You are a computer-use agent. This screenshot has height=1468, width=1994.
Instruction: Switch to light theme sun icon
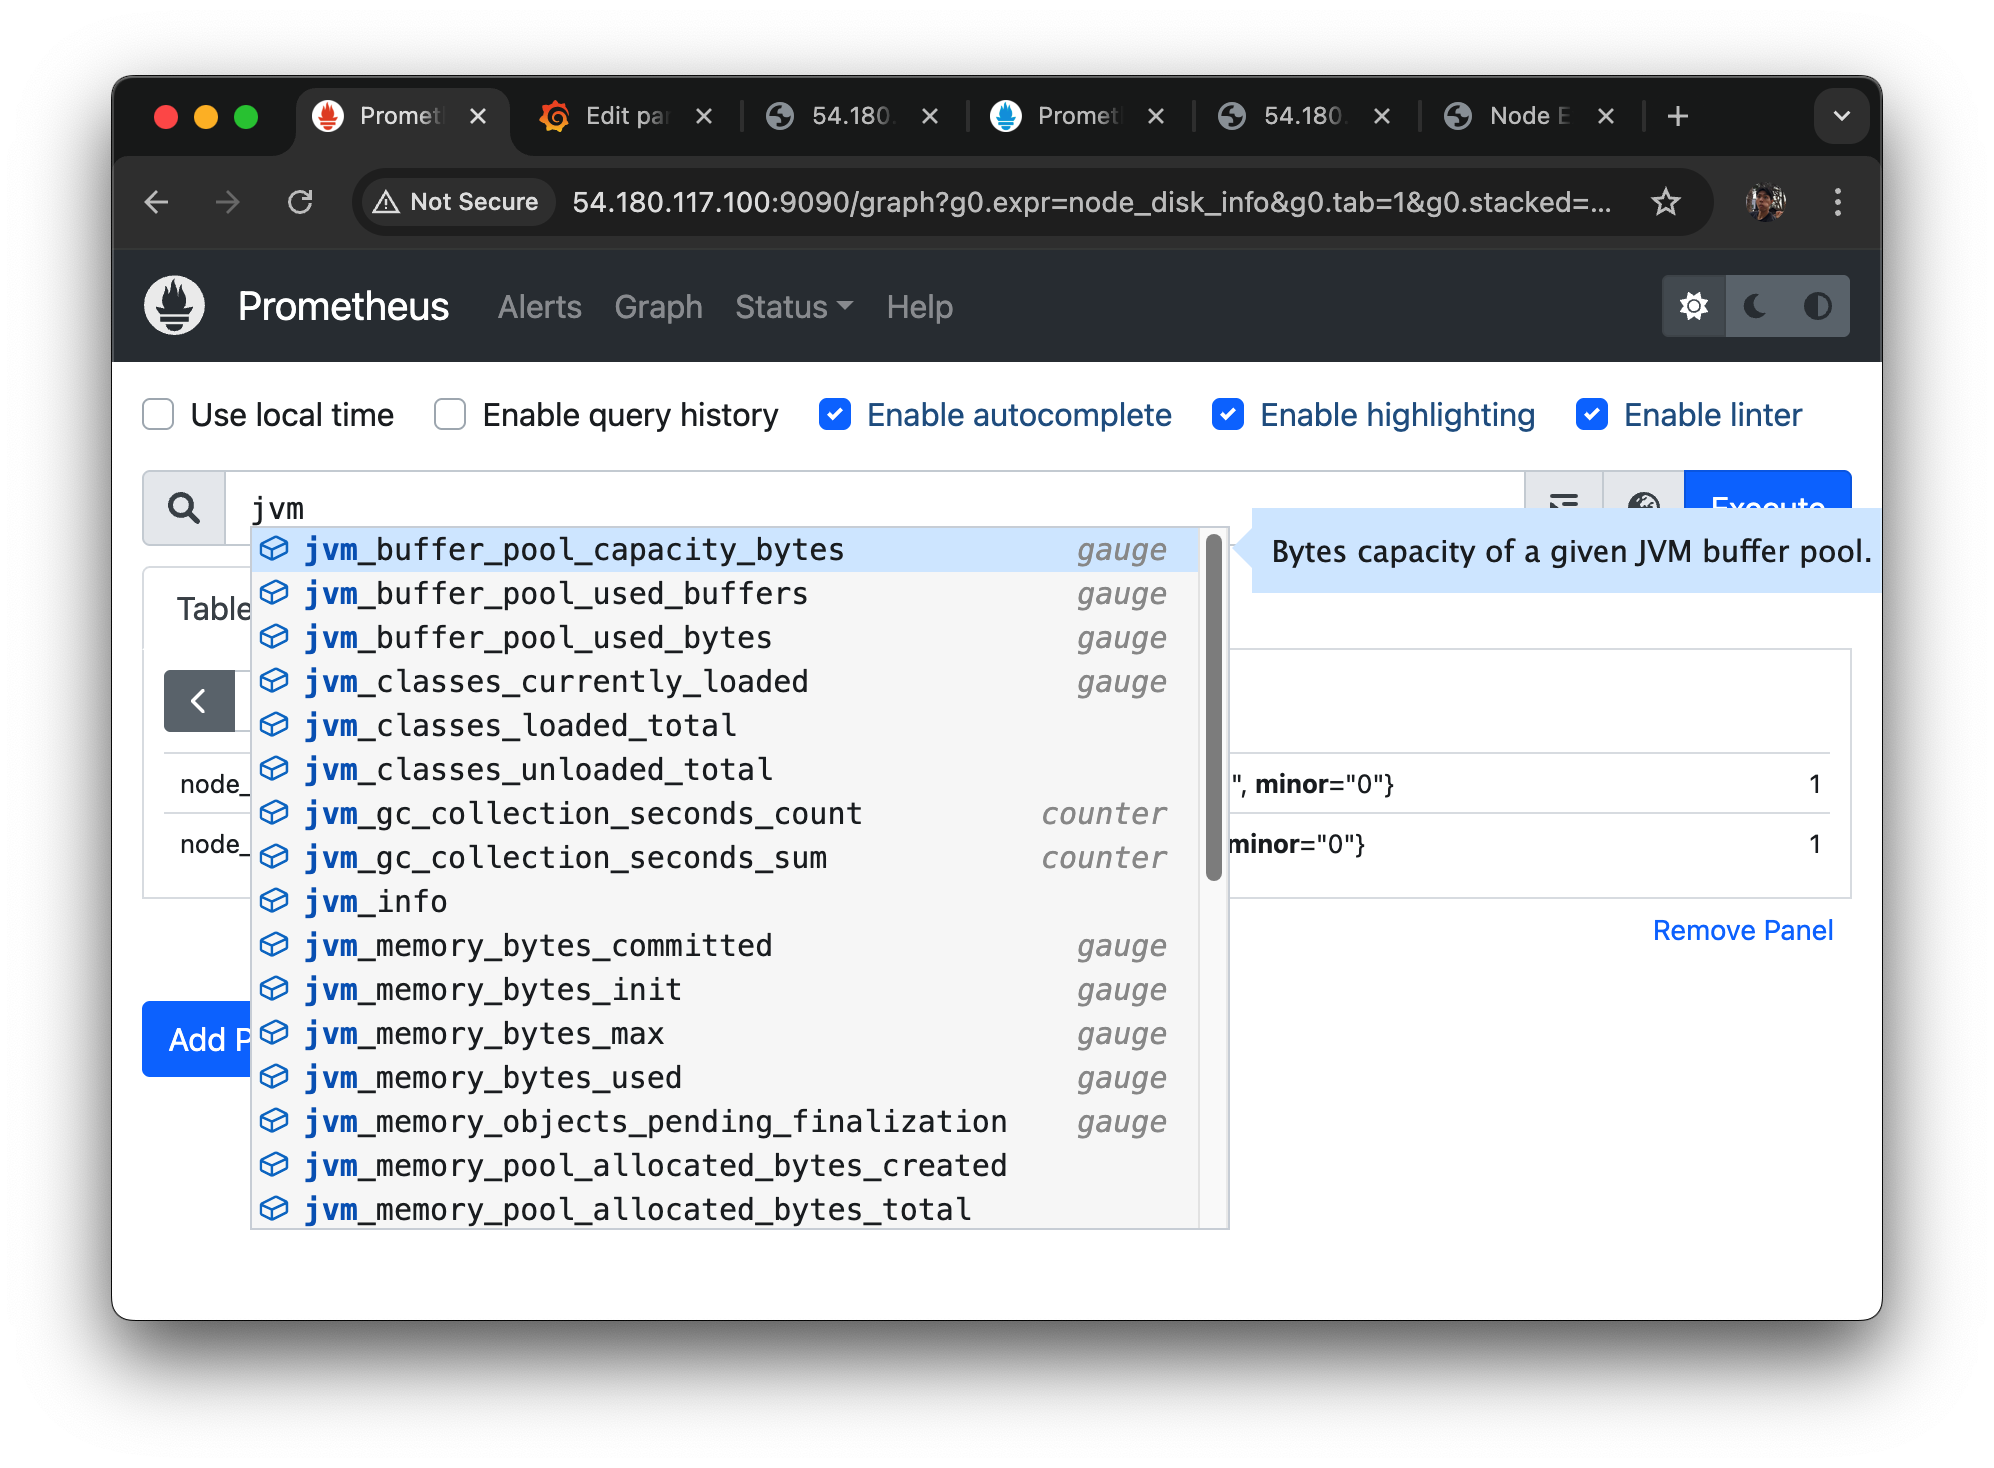(1693, 306)
